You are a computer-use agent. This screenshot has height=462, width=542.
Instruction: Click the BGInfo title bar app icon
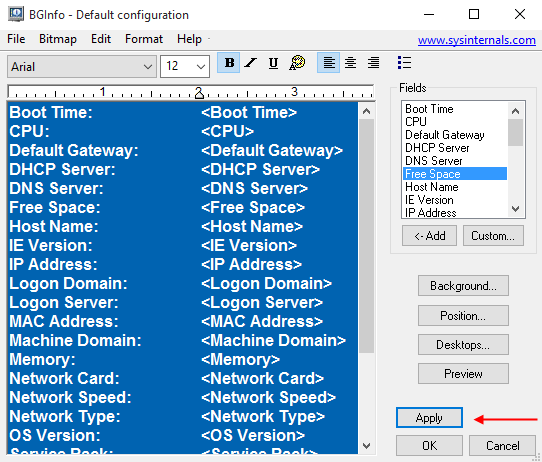(16, 15)
